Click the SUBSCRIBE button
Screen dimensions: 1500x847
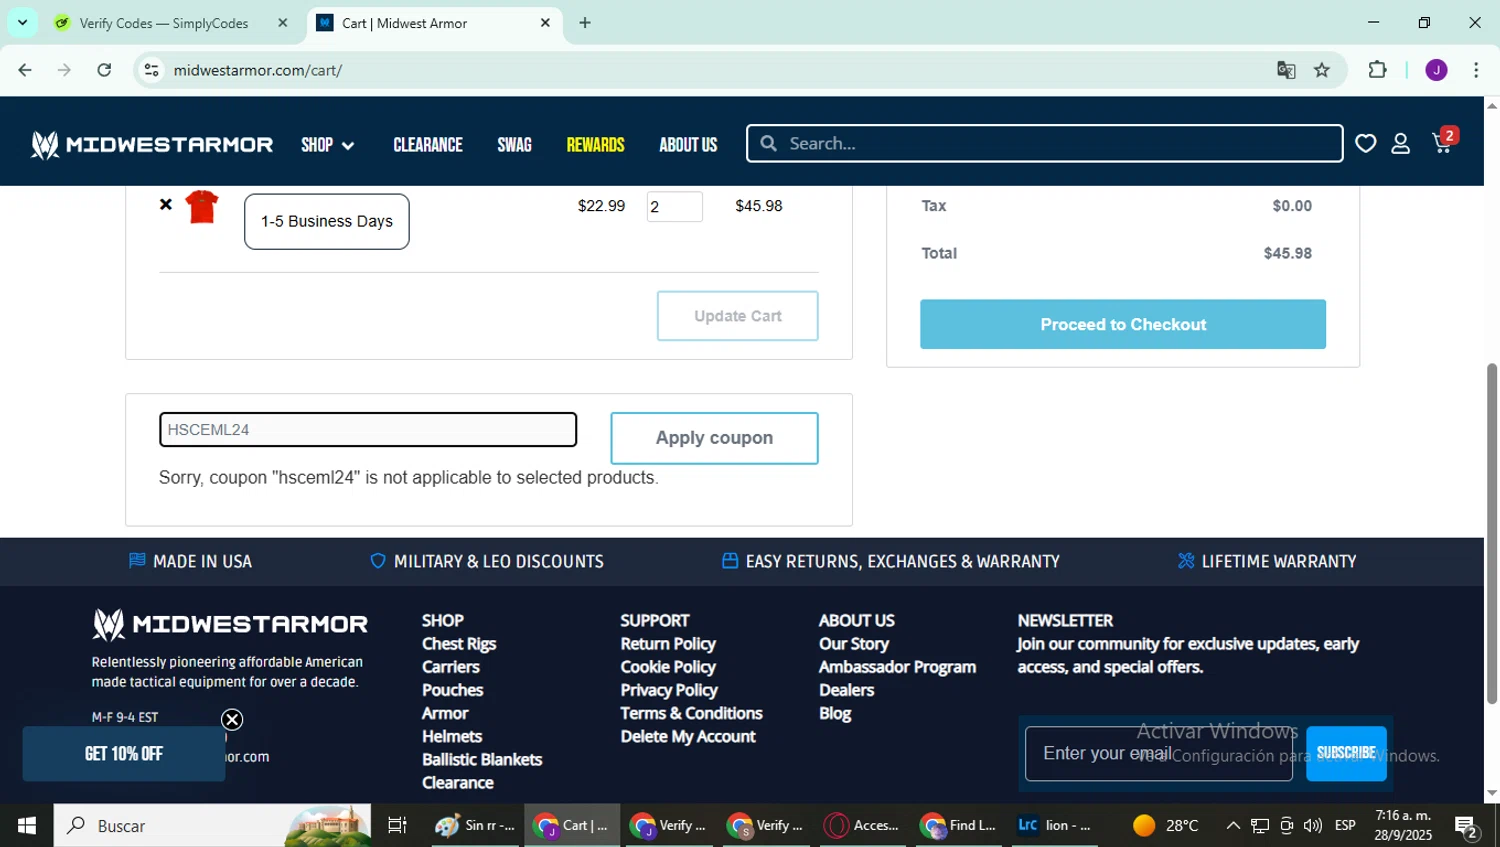pos(1346,753)
